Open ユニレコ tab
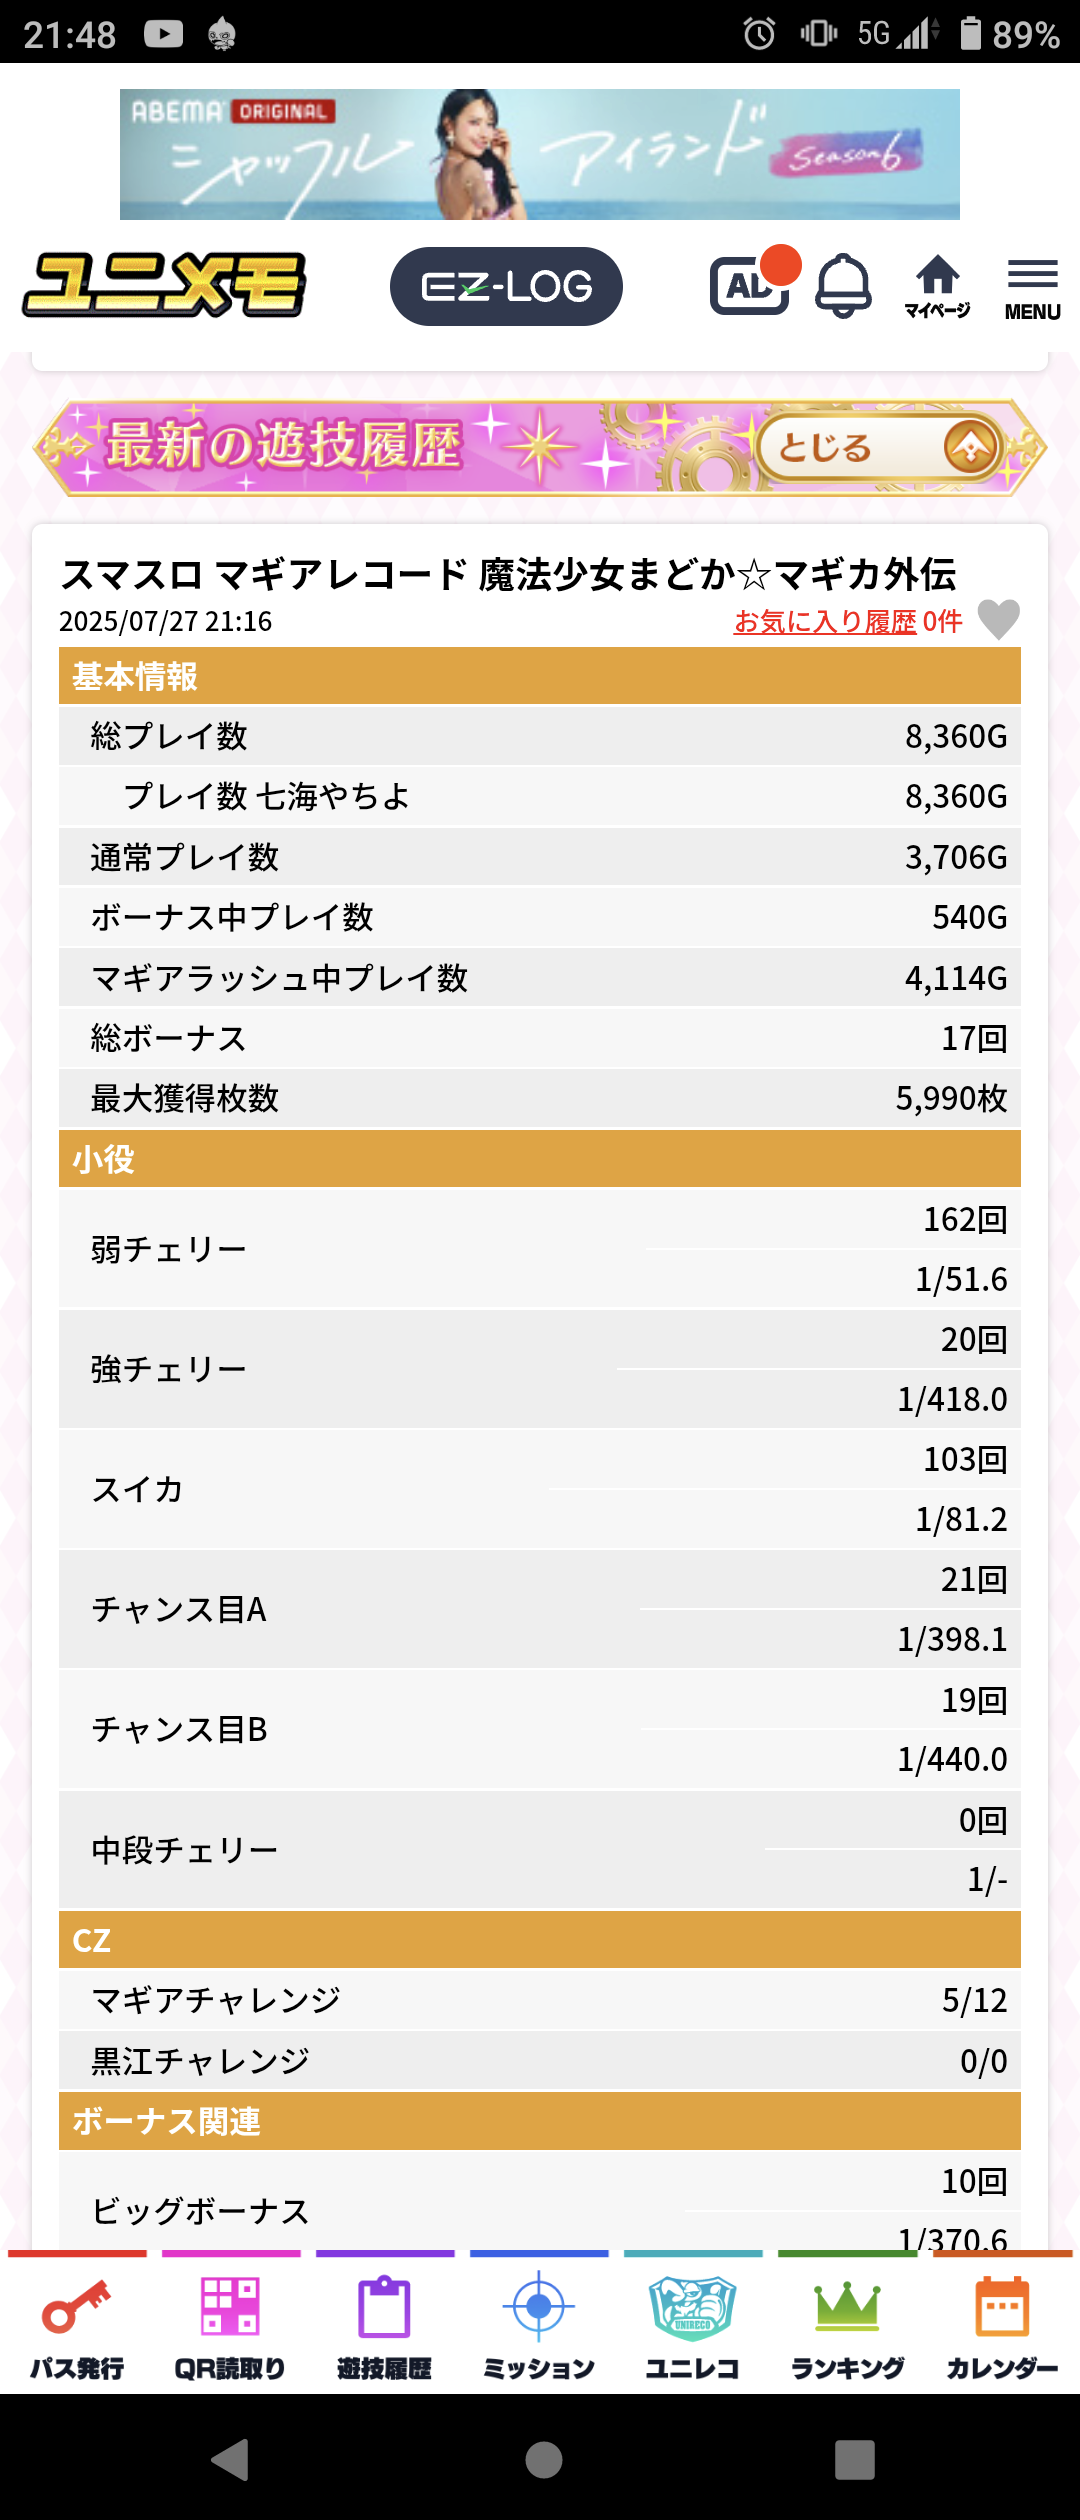 [693, 2327]
